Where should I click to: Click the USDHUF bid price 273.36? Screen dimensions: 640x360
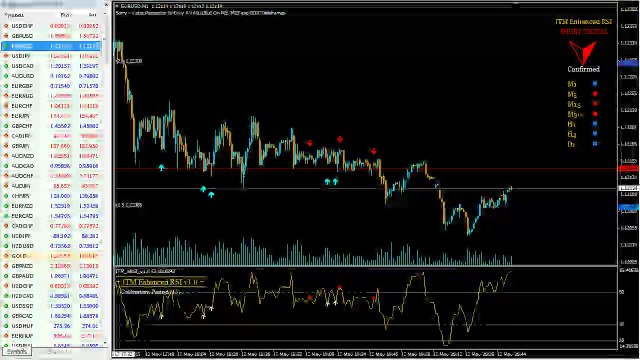pyautogui.click(x=62, y=326)
